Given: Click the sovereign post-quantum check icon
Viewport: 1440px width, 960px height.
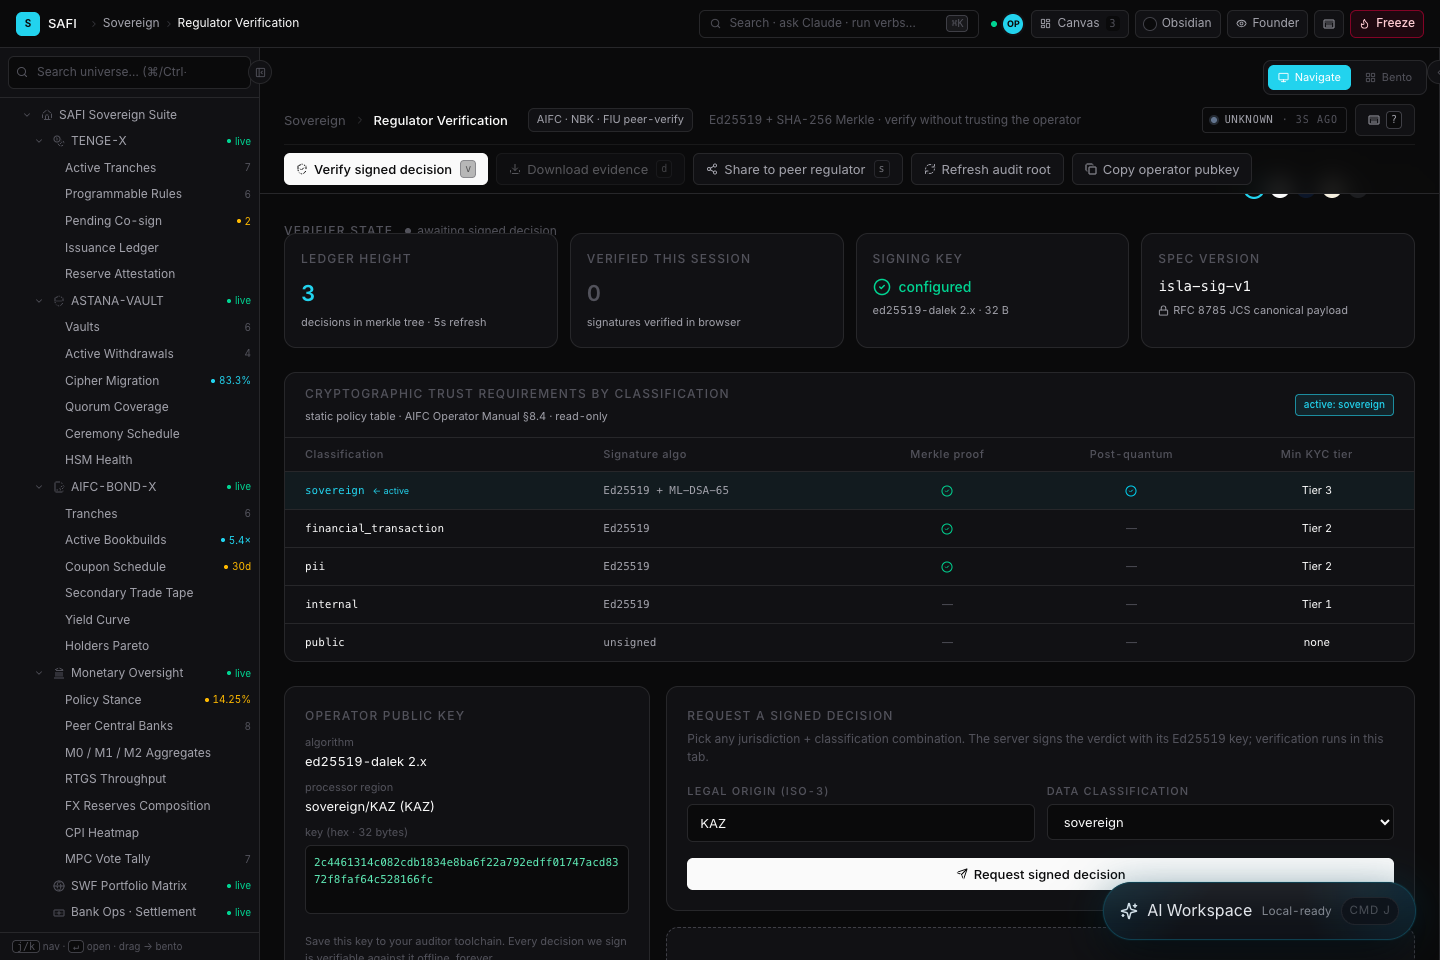Looking at the screenshot, I should (1131, 491).
